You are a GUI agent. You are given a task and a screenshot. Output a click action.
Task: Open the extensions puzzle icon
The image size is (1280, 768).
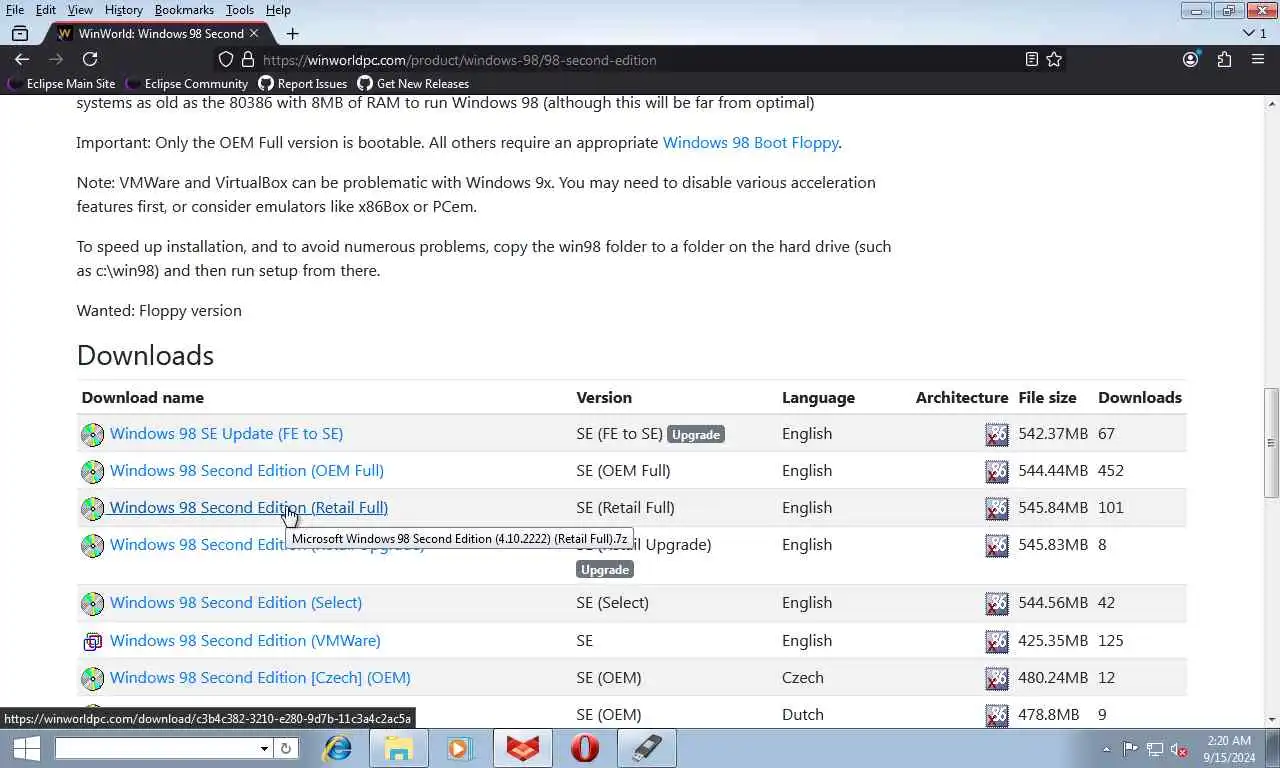coord(1224,60)
